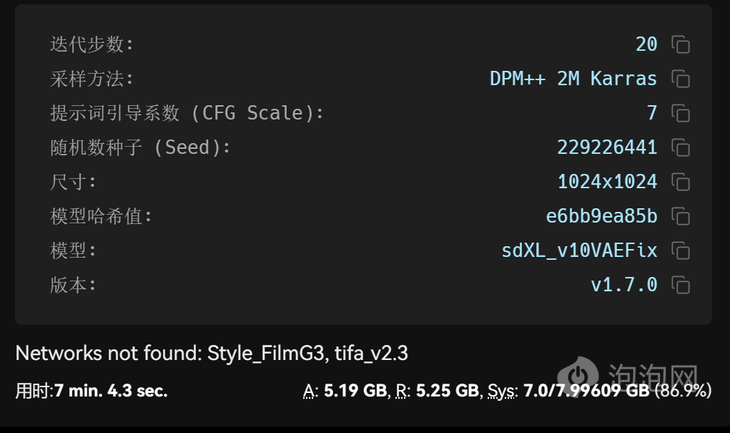Select the seed number 229226441

(607, 148)
